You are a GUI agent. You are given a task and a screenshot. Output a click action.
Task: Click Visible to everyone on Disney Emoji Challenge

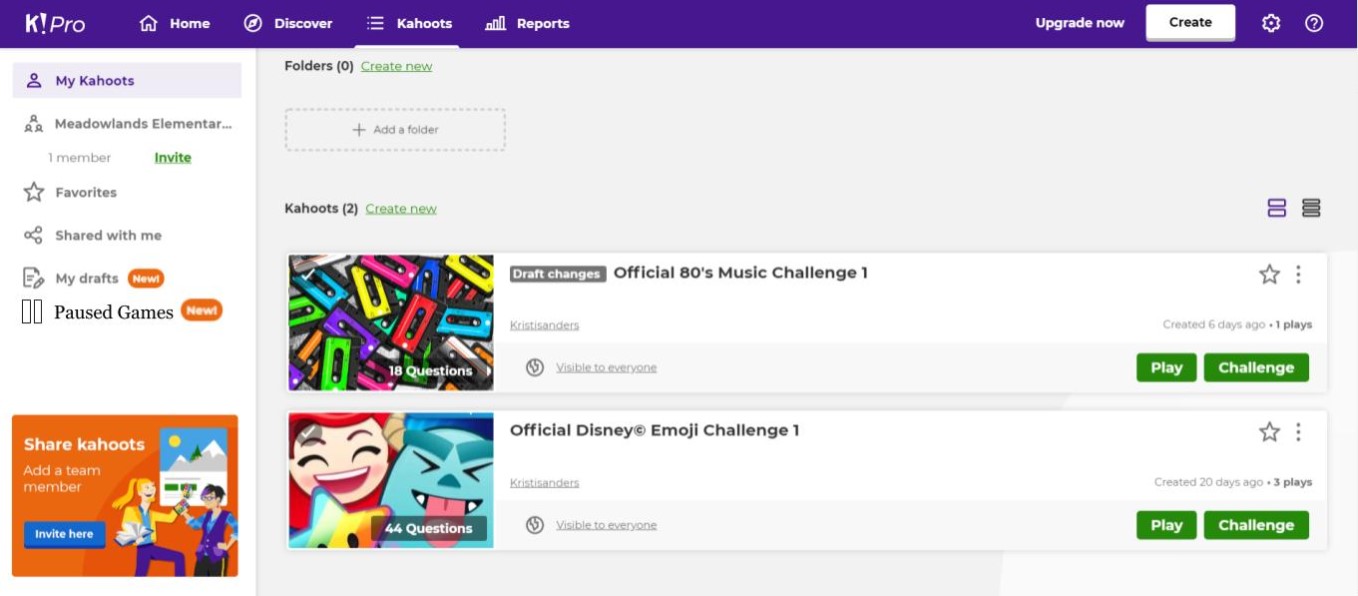(606, 525)
